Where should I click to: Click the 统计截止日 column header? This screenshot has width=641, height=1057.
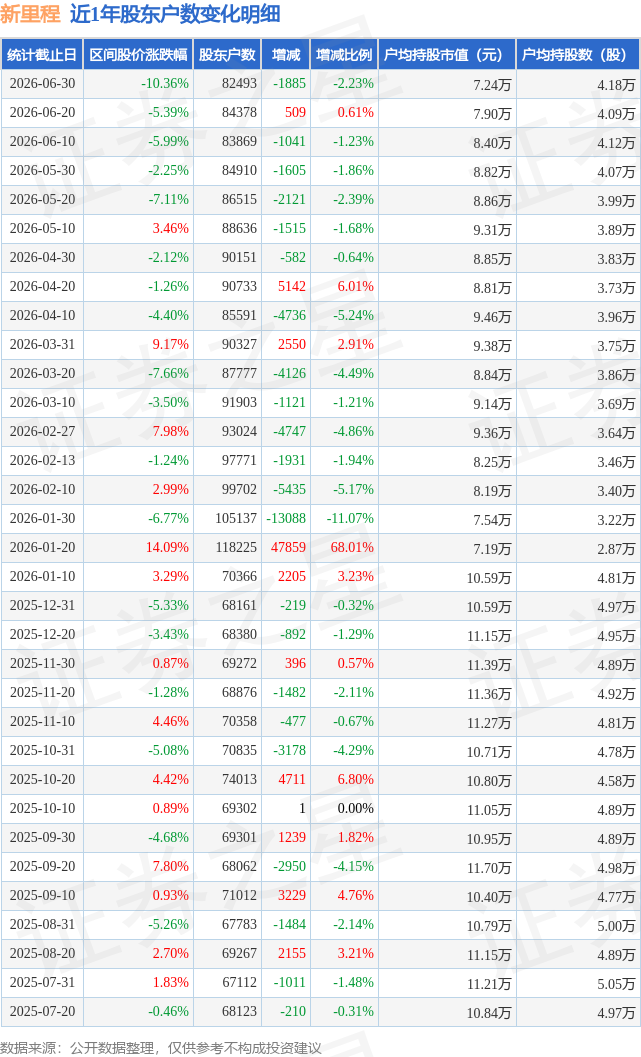[42, 55]
